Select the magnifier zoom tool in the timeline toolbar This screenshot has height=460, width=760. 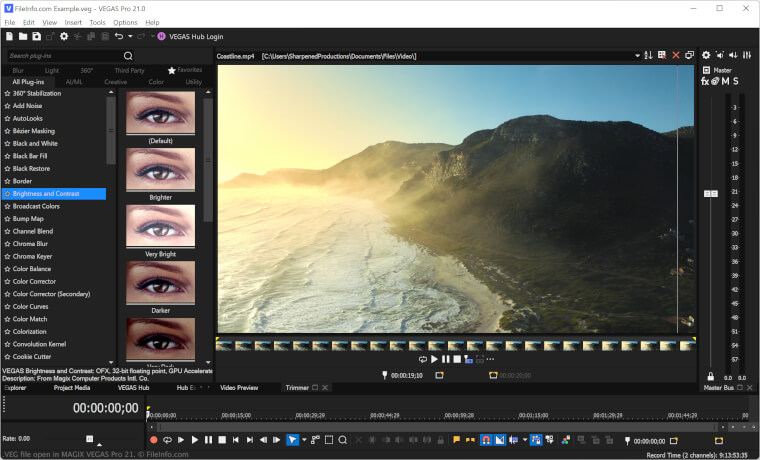(x=342, y=440)
